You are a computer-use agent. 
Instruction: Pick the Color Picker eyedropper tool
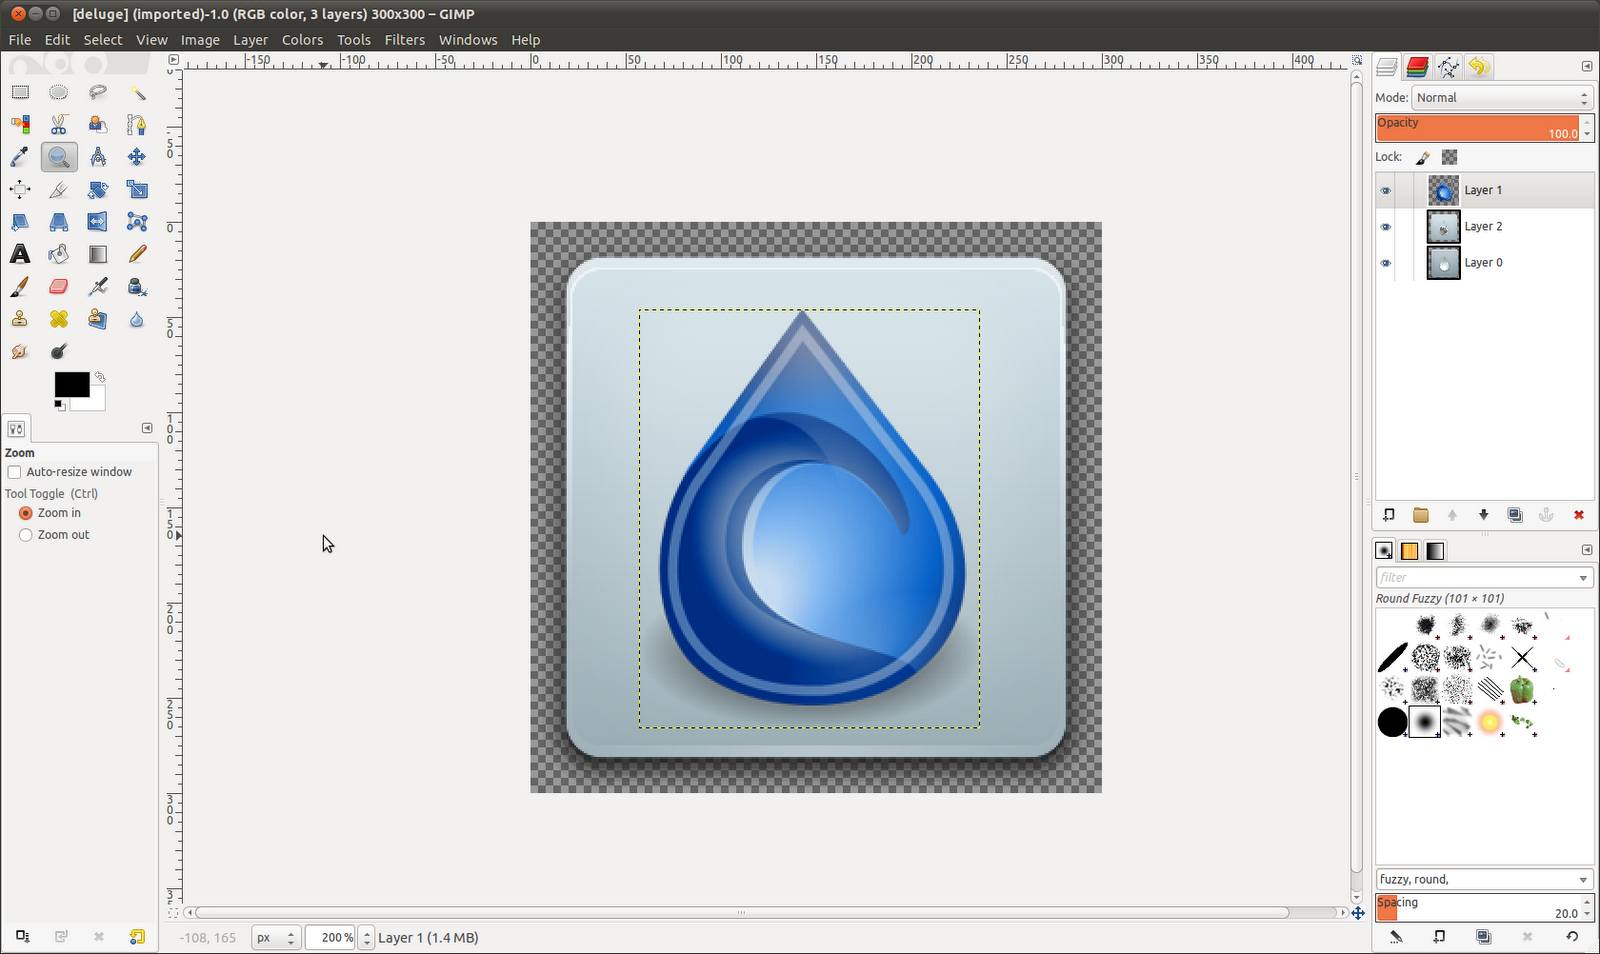(20, 157)
